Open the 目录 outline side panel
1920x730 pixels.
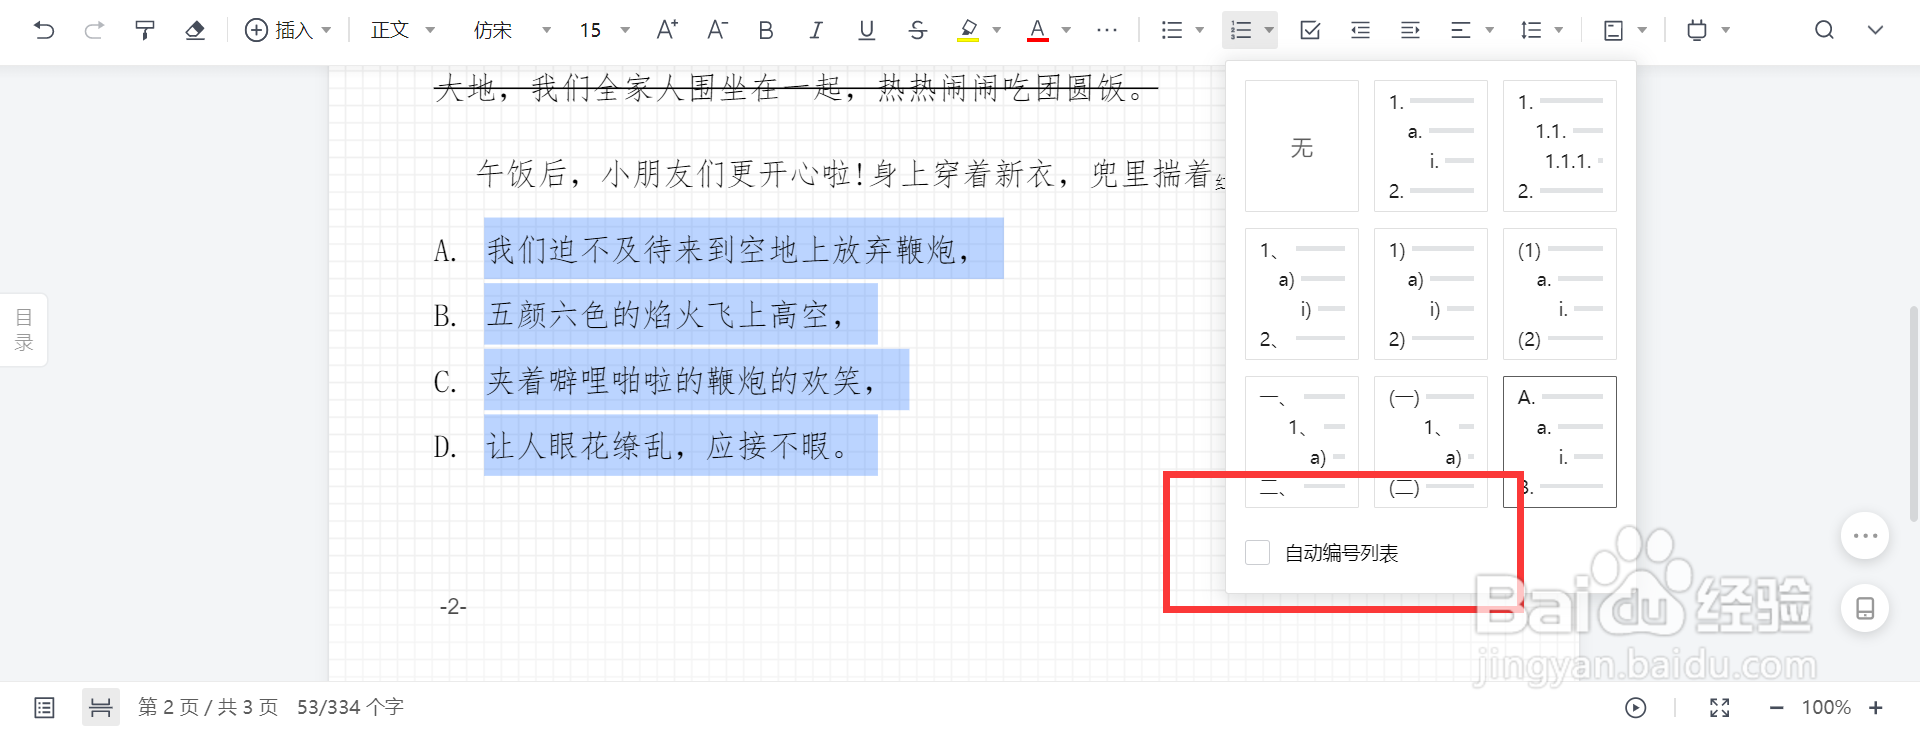pos(24,330)
